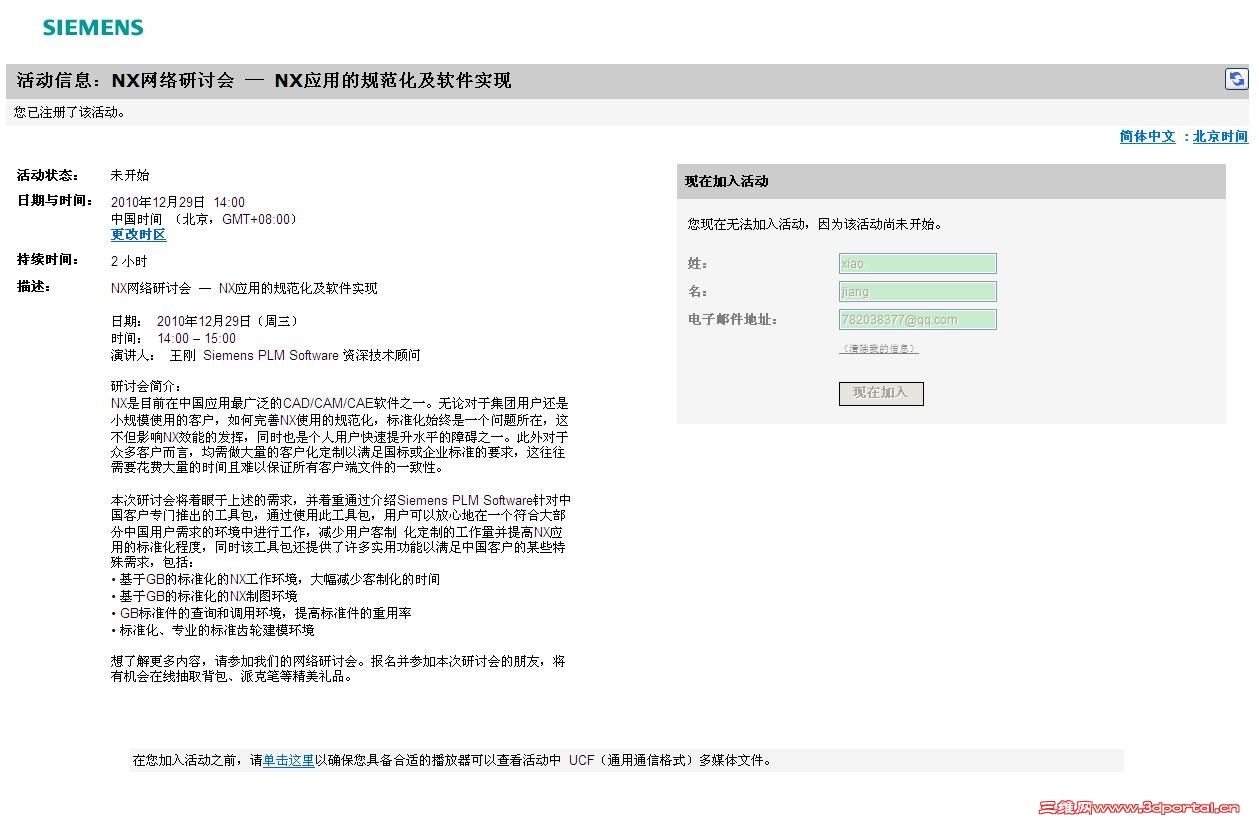The image size is (1259, 821).
Task: Focus the 名 field containing jiang
Action: (918, 292)
